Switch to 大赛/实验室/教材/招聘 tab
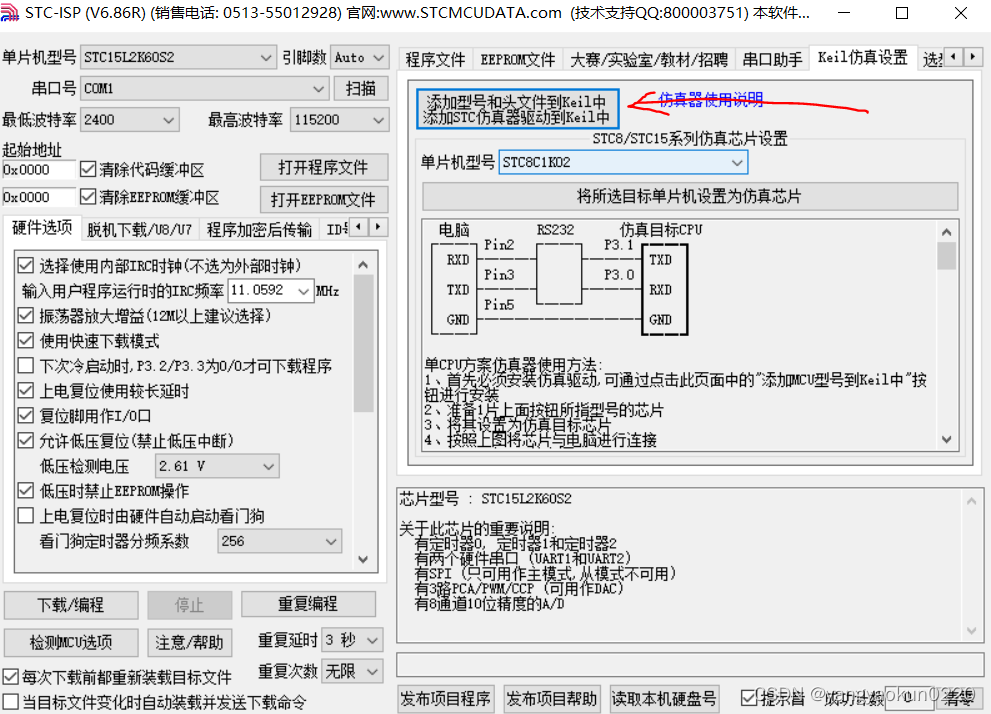The width and height of the screenshot is (991, 714). point(649,59)
